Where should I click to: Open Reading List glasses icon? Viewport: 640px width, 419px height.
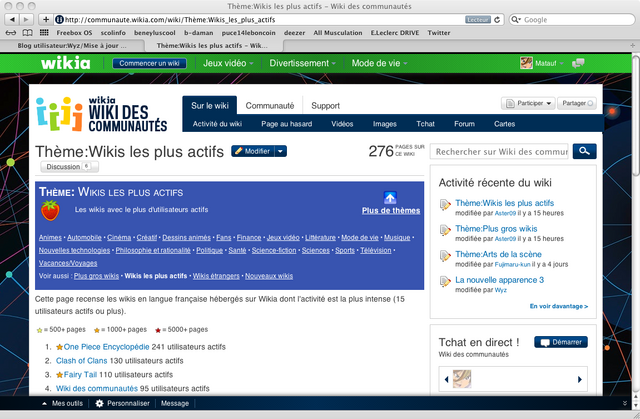[x=11, y=33]
